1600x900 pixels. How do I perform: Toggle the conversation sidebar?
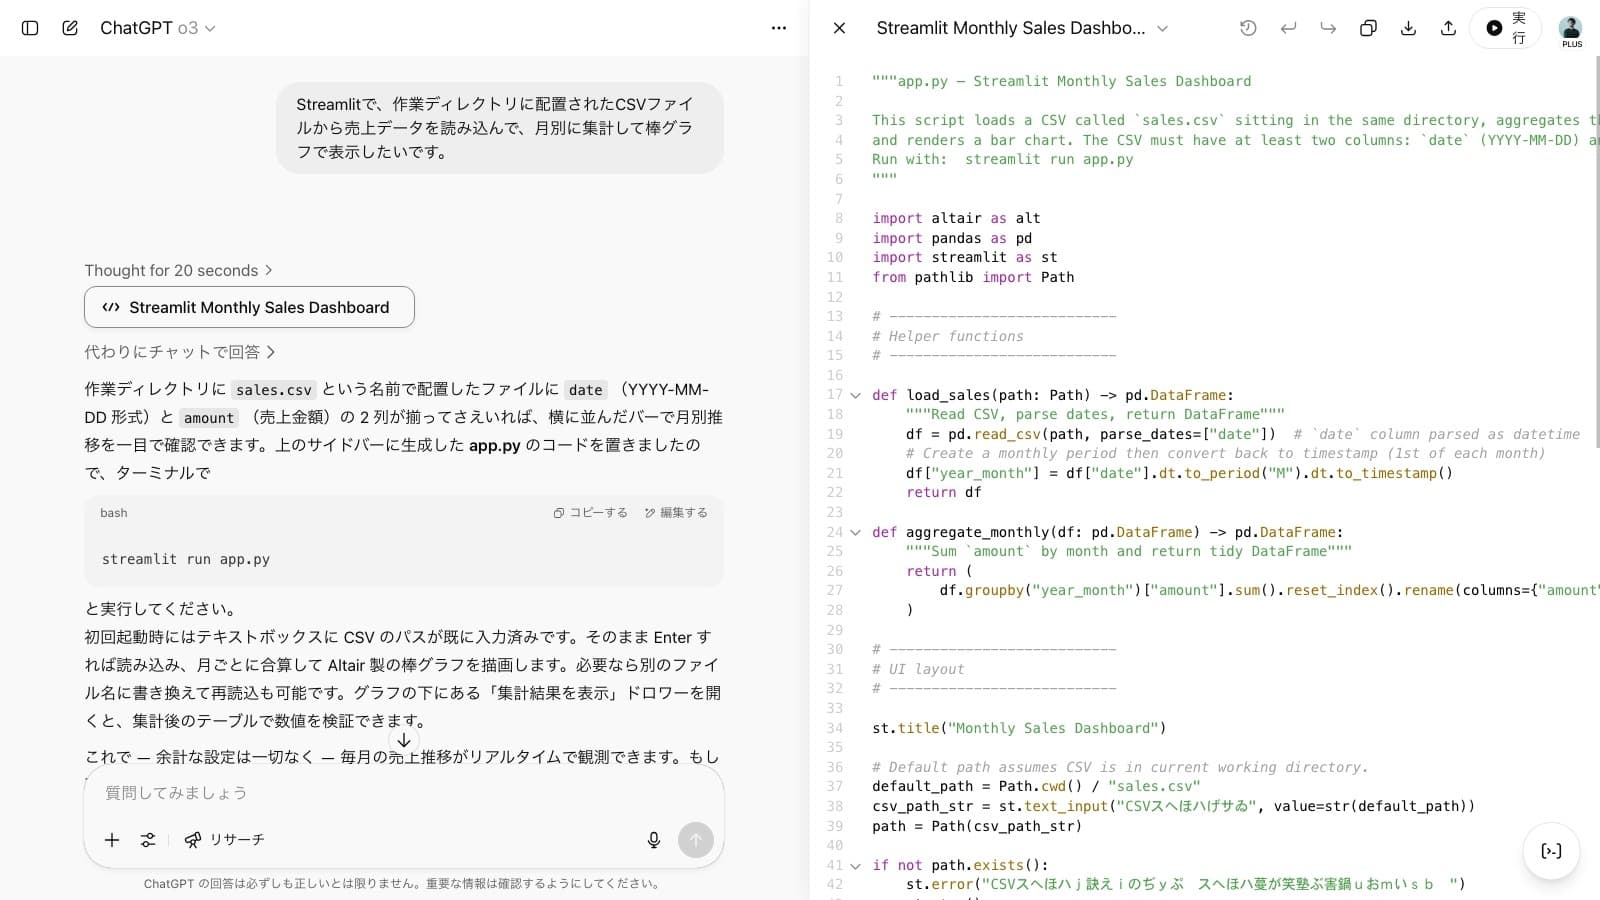point(30,28)
